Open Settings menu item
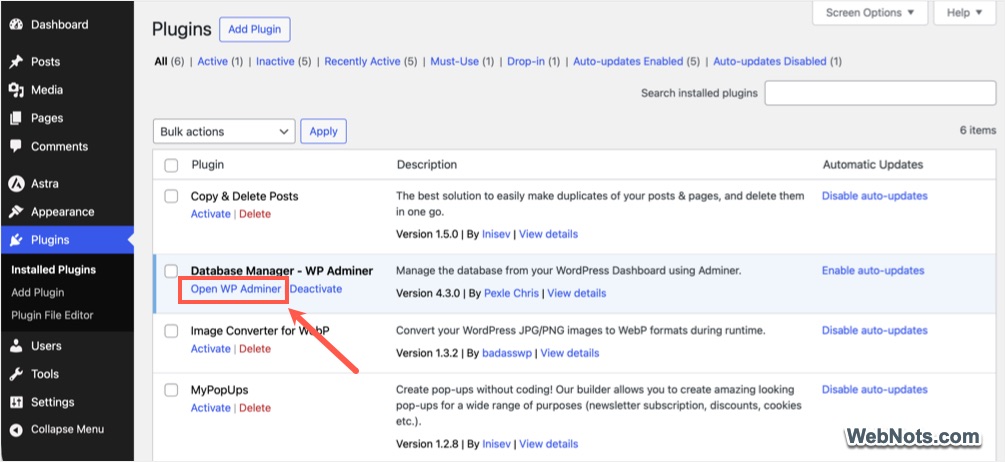Screen dimensions: 1005x462 [53, 402]
